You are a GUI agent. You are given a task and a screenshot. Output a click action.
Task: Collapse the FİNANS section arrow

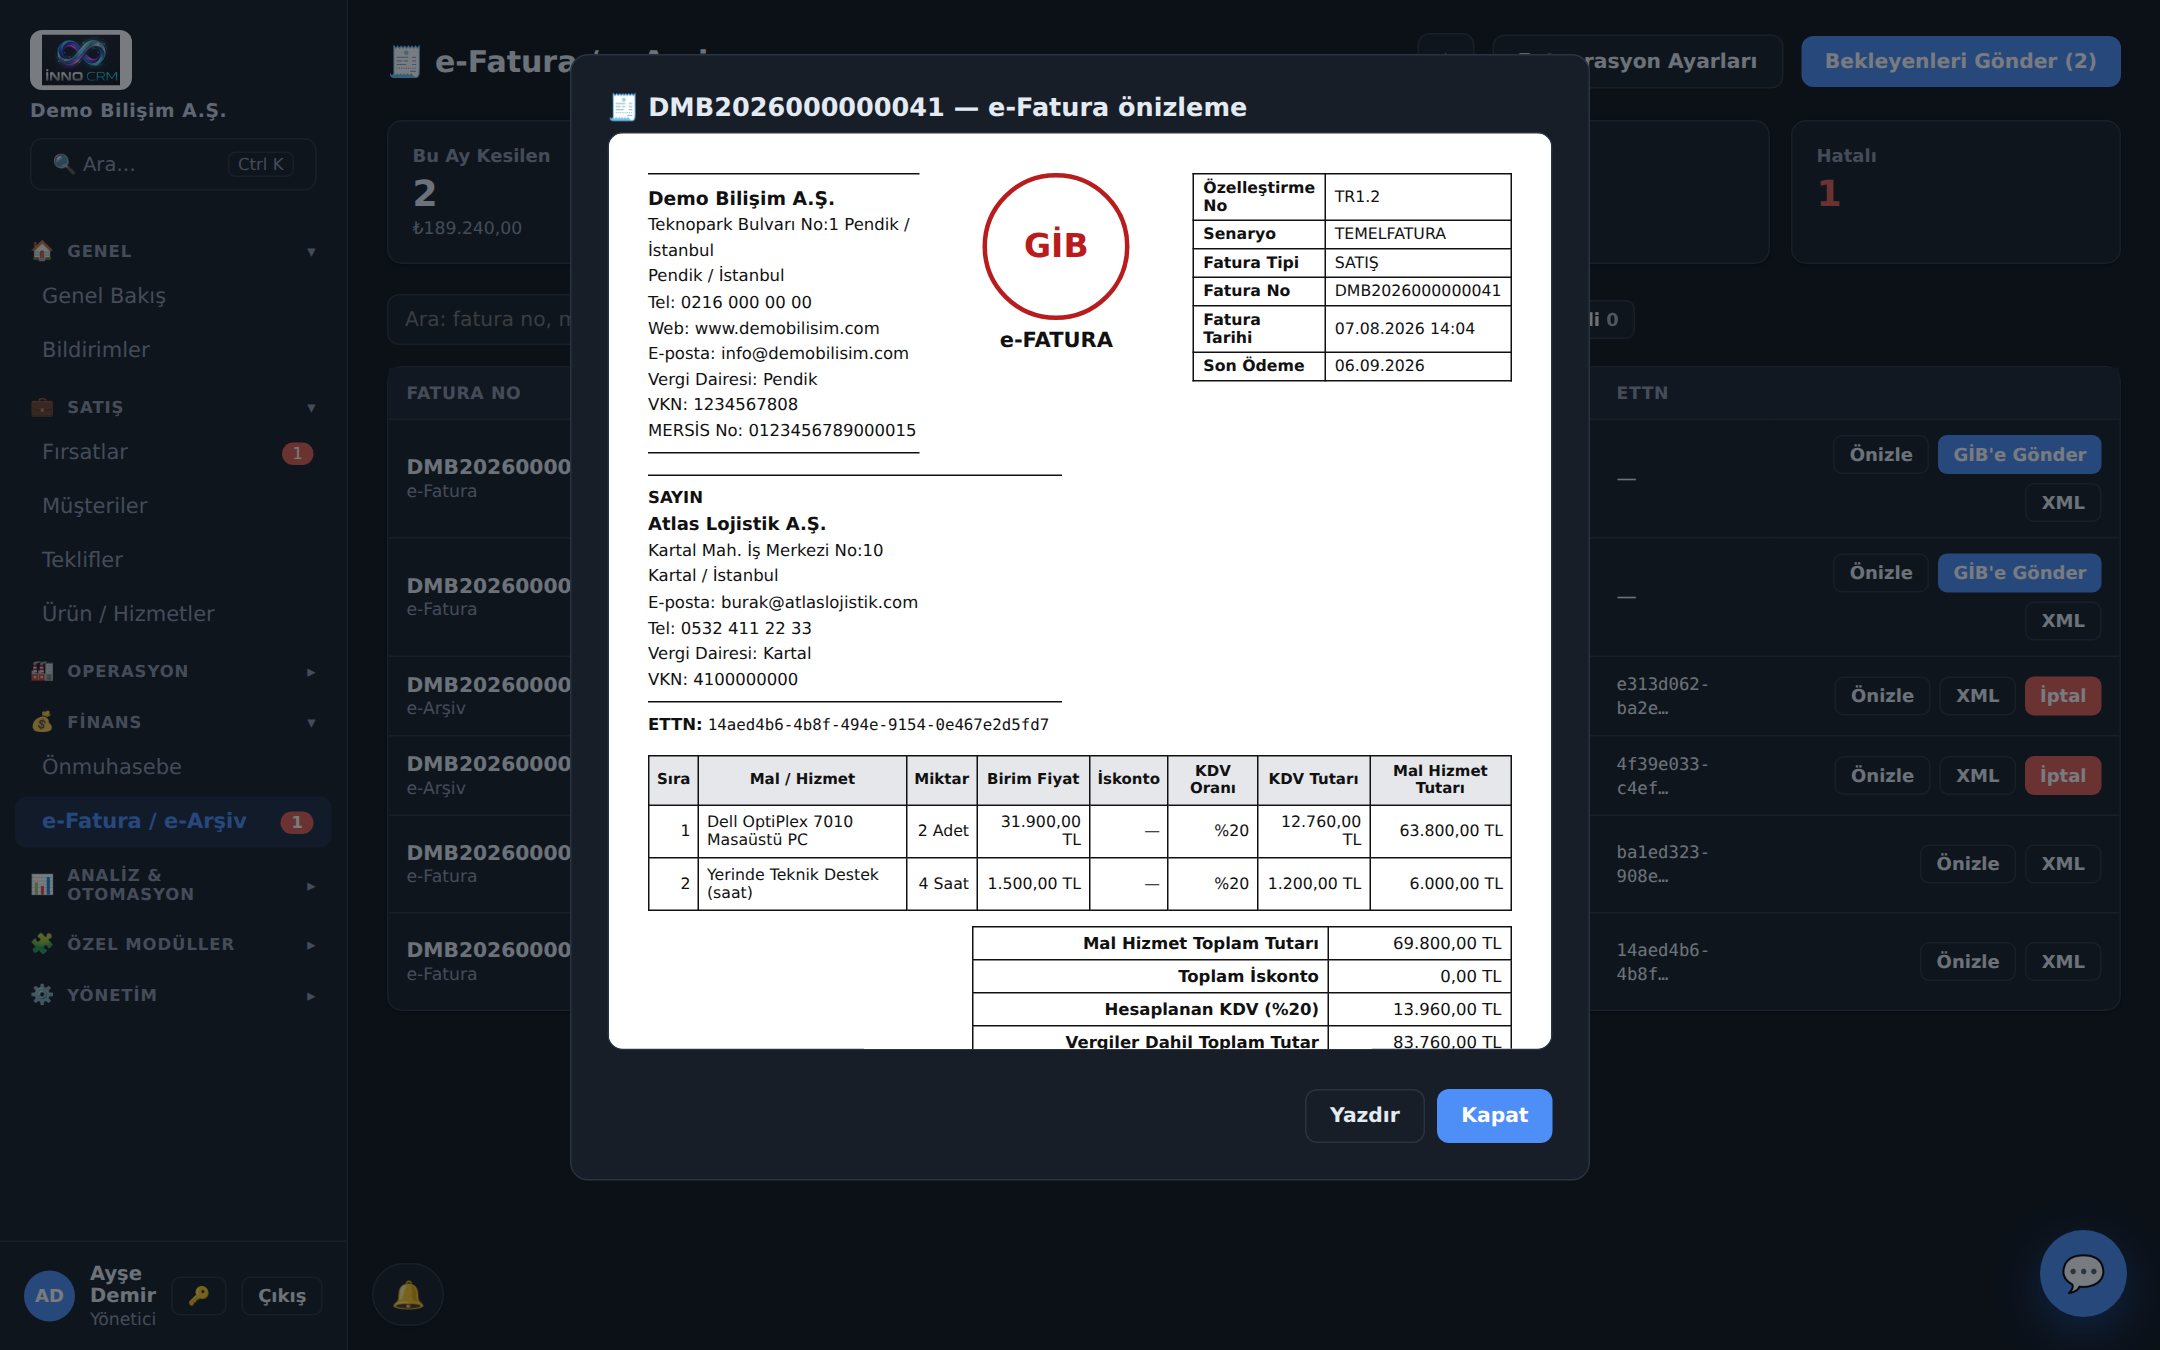(311, 723)
